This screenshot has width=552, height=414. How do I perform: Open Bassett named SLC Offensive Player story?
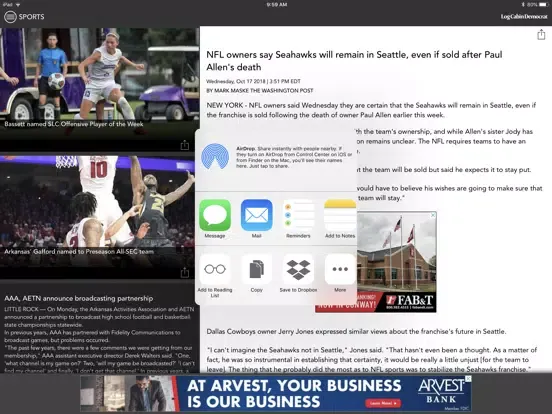(100, 90)
